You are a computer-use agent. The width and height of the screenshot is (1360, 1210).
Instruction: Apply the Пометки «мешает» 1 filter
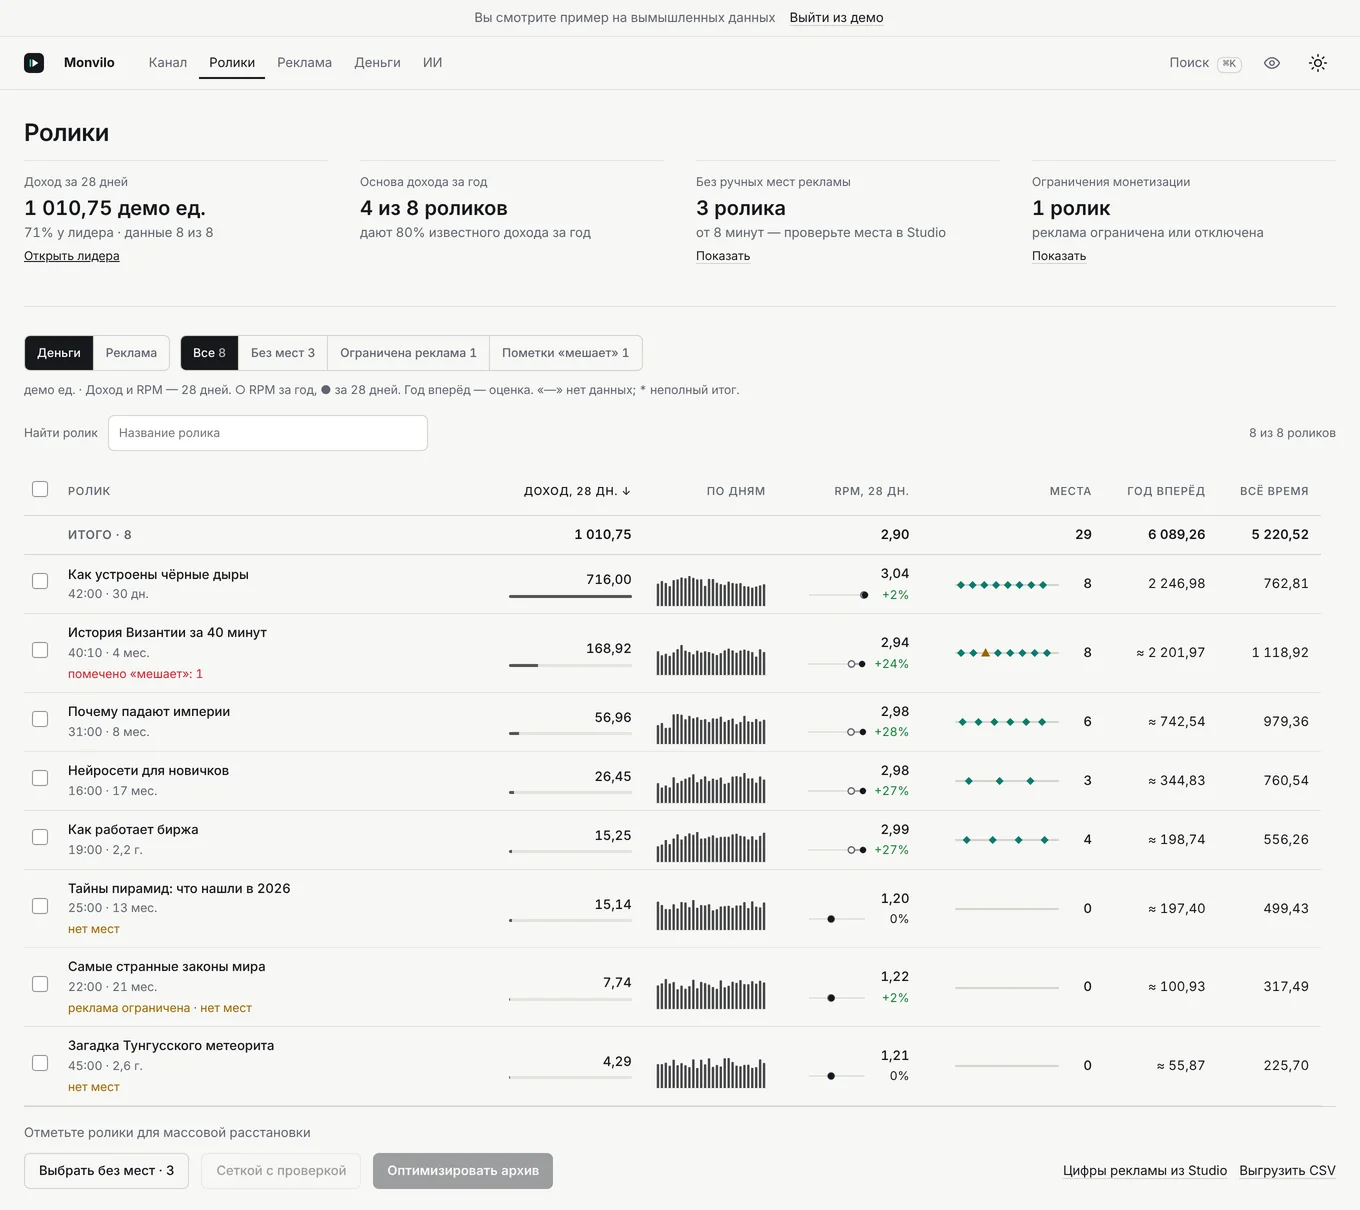click(x=566, y=353)
